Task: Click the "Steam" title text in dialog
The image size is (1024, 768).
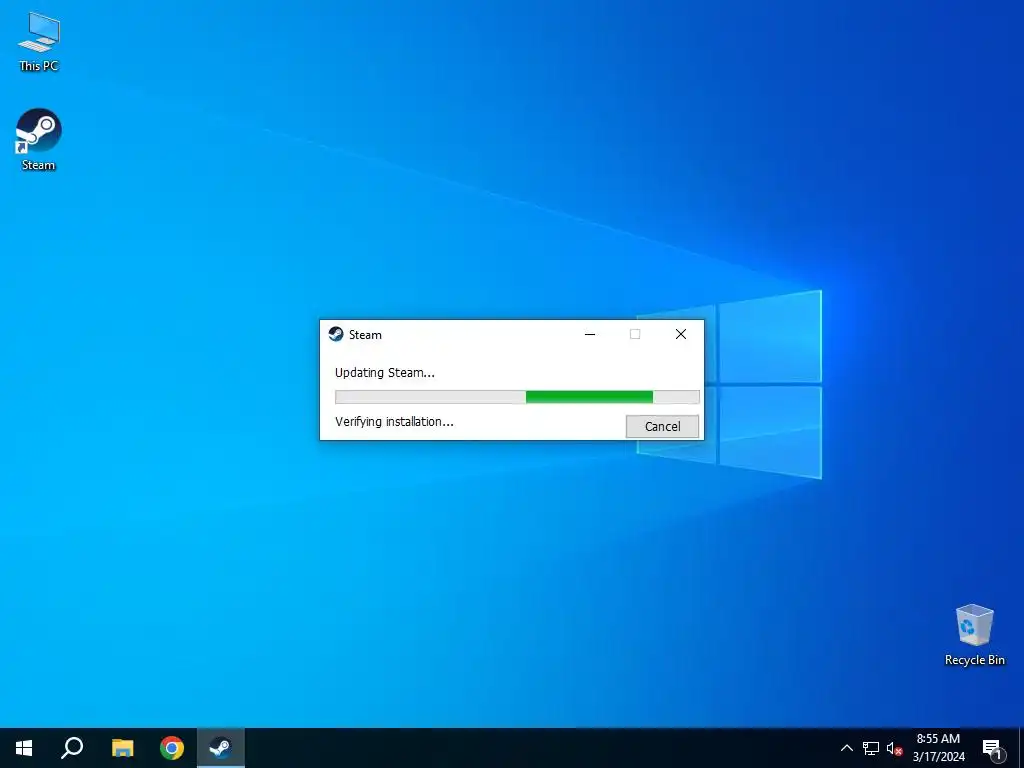Action: click(365, 335)
